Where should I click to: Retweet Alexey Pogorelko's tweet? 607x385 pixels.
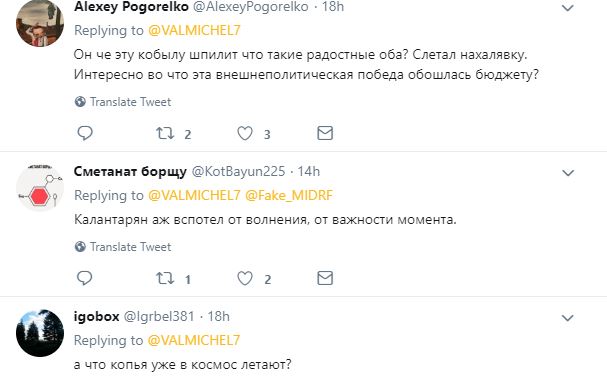coord(165,133)
